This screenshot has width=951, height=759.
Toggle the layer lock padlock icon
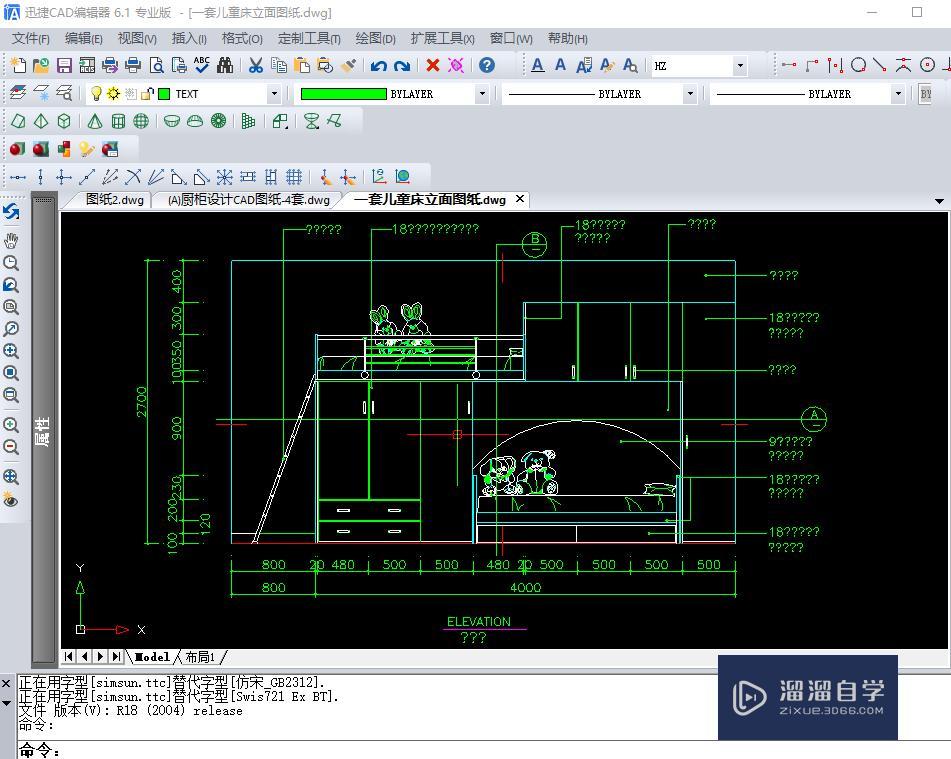pyautogui.click(x=149, y=92)
